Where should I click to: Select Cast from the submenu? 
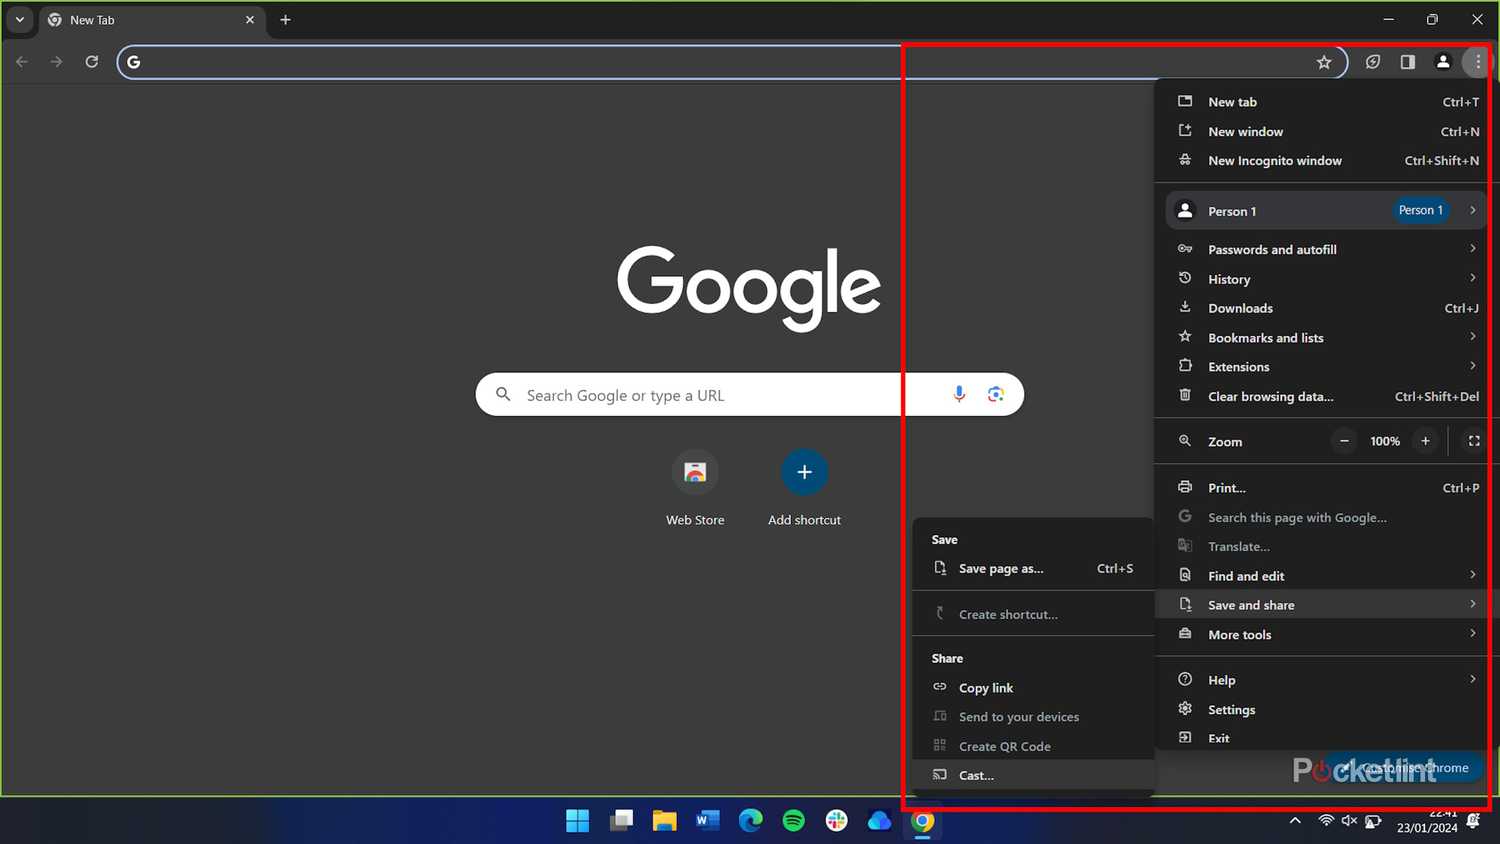(975, 775)
